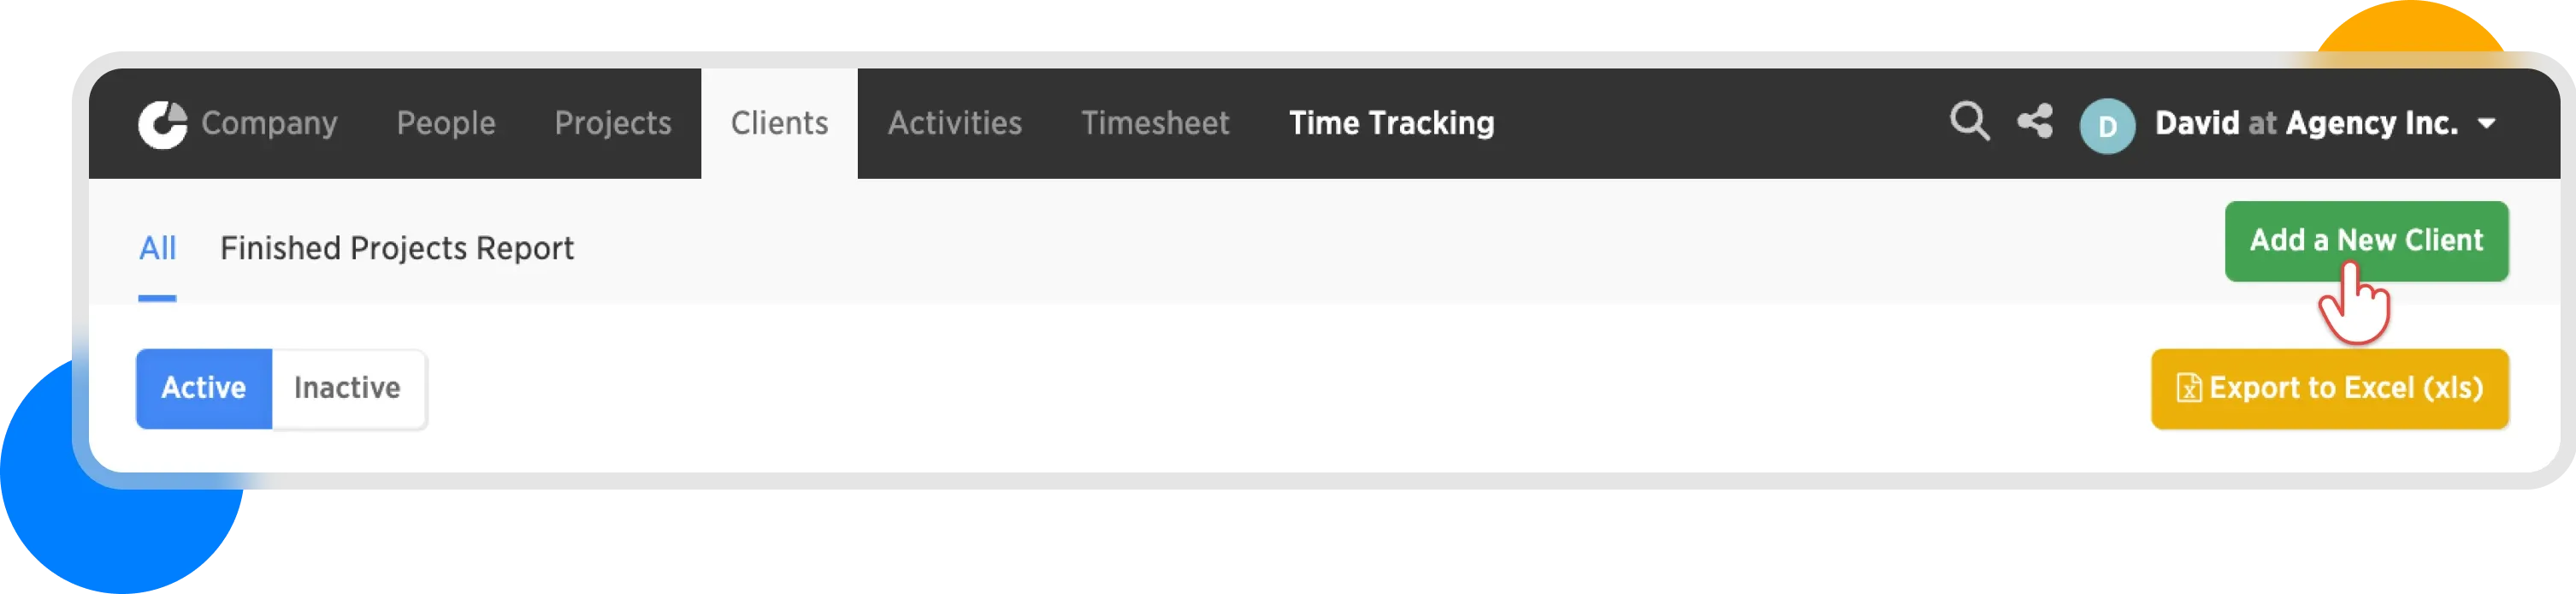Switch the filter to Inactive clients
The width and height of the screenshot is (2576, 594).
pyautogui.click(x=347, y=388)
